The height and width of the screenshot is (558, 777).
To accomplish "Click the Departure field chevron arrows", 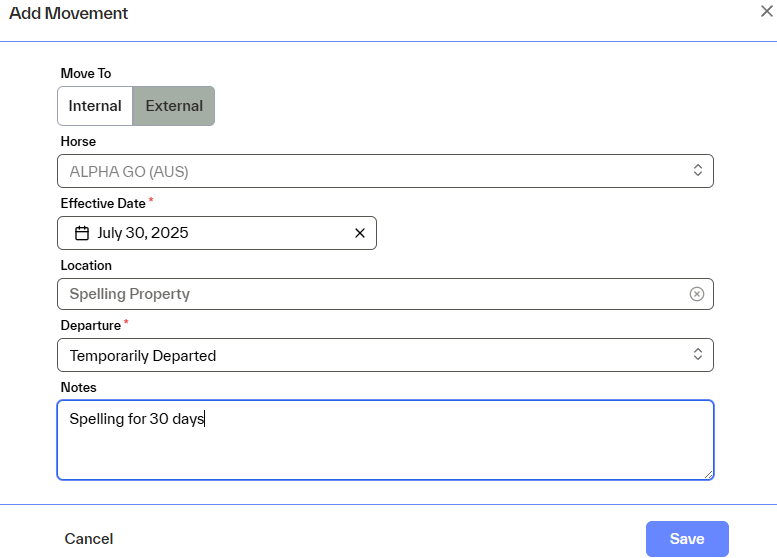I will click(698, 355).
